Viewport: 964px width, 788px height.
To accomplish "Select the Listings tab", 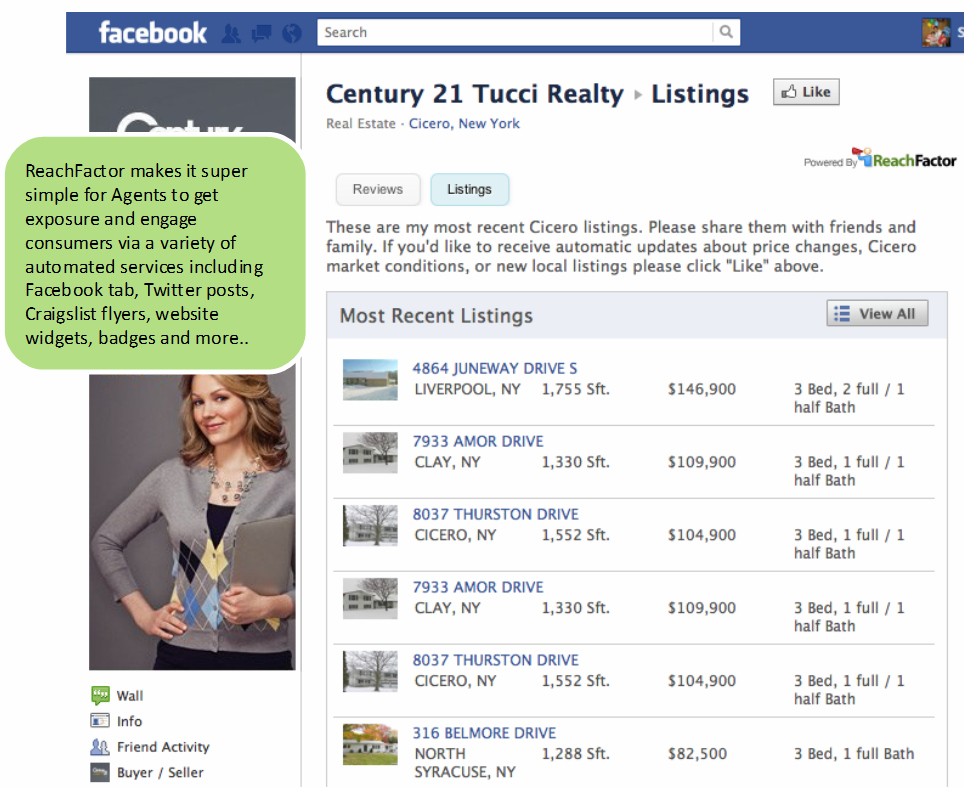I will (469, 189).
